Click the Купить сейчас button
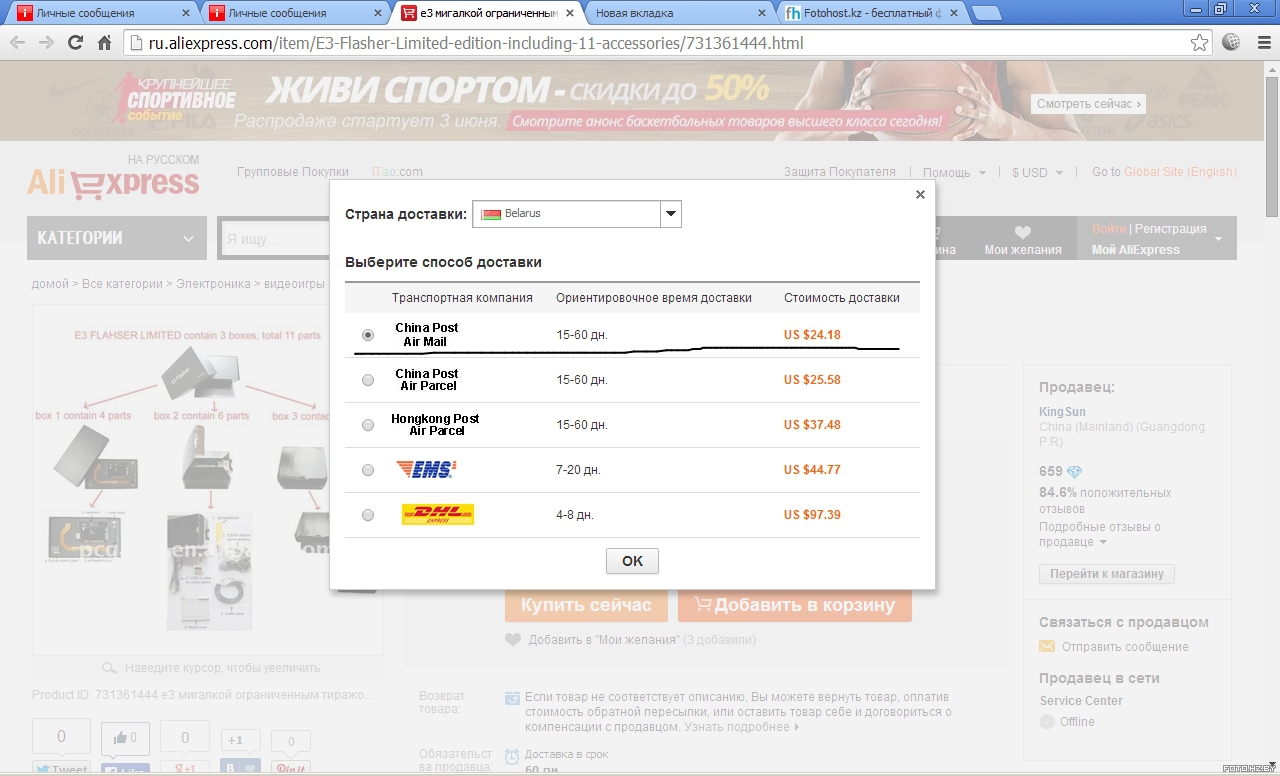 [586, 605]
